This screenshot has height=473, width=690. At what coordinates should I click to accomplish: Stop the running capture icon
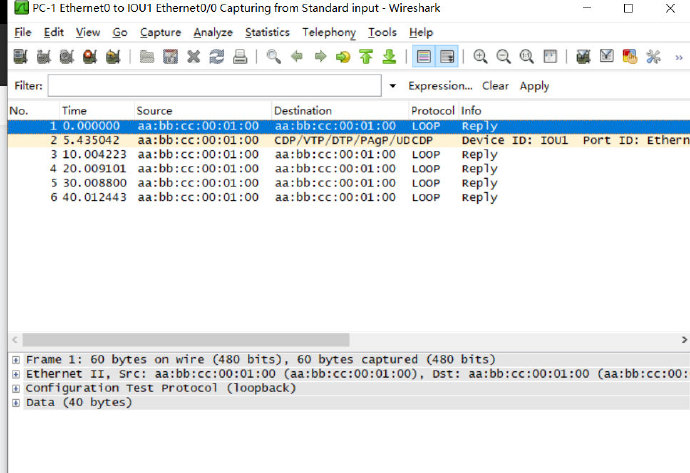pos(90,57)
